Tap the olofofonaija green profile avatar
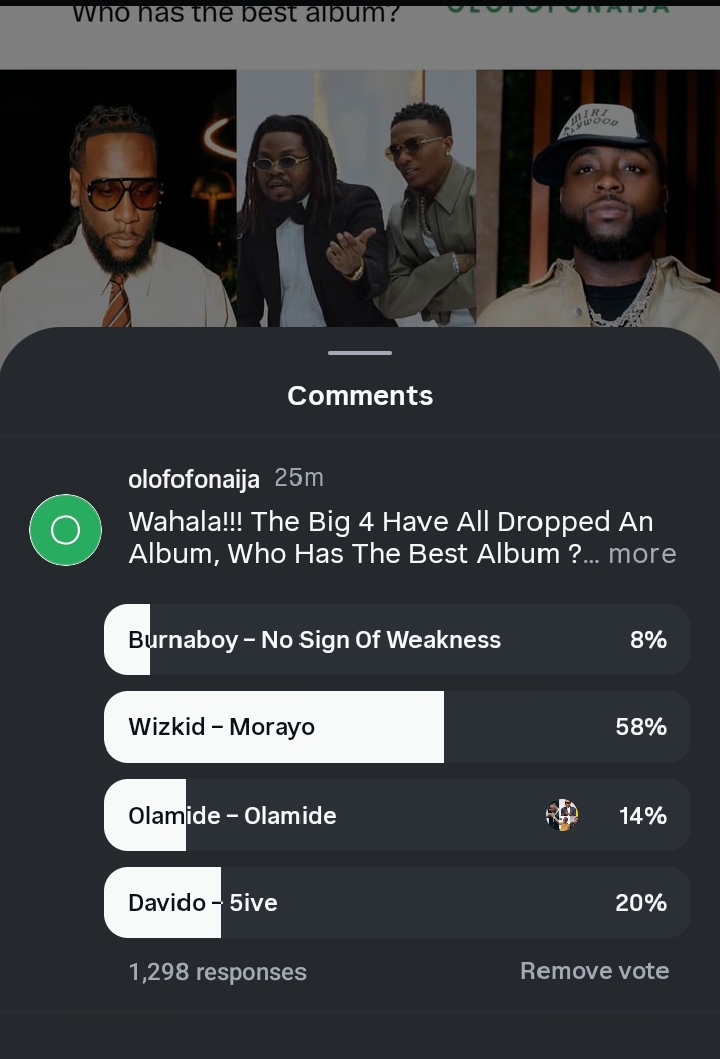 click(x=66, y=530)
